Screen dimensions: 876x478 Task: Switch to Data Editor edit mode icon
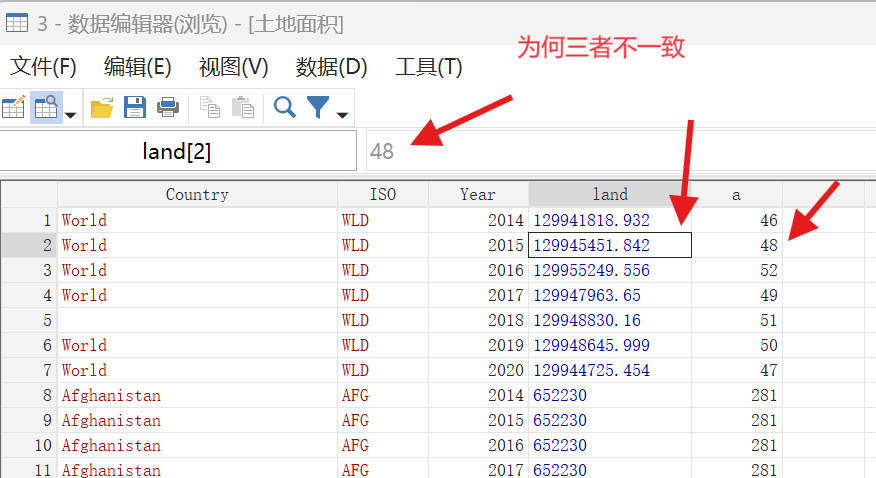13,107
